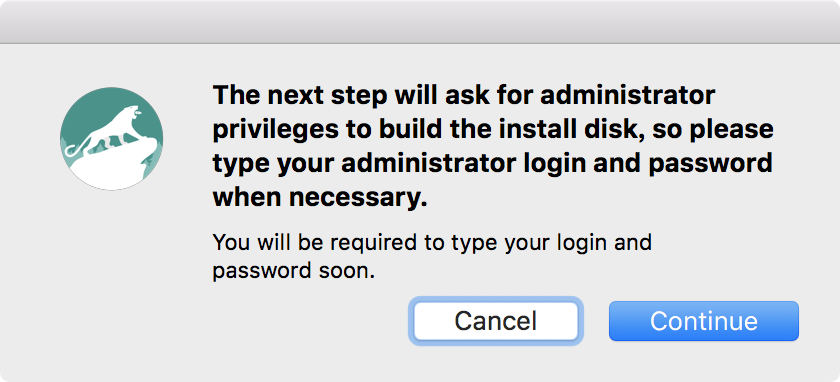Abort the install disk build via Cancel
Image resolution: width=840 pixels, height=382 pixels.
point(496,320)
